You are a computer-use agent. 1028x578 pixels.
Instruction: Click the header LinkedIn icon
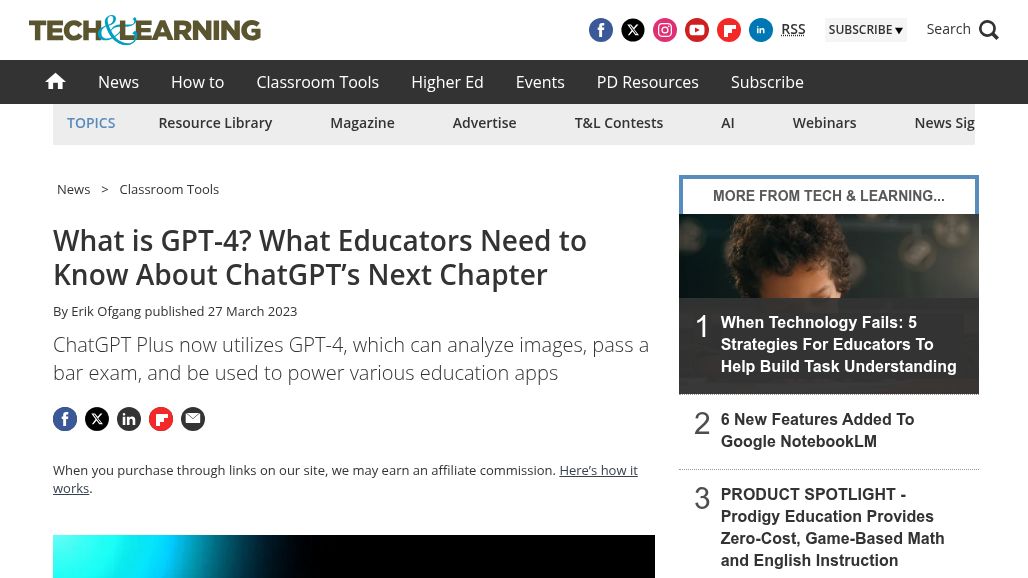761,30
